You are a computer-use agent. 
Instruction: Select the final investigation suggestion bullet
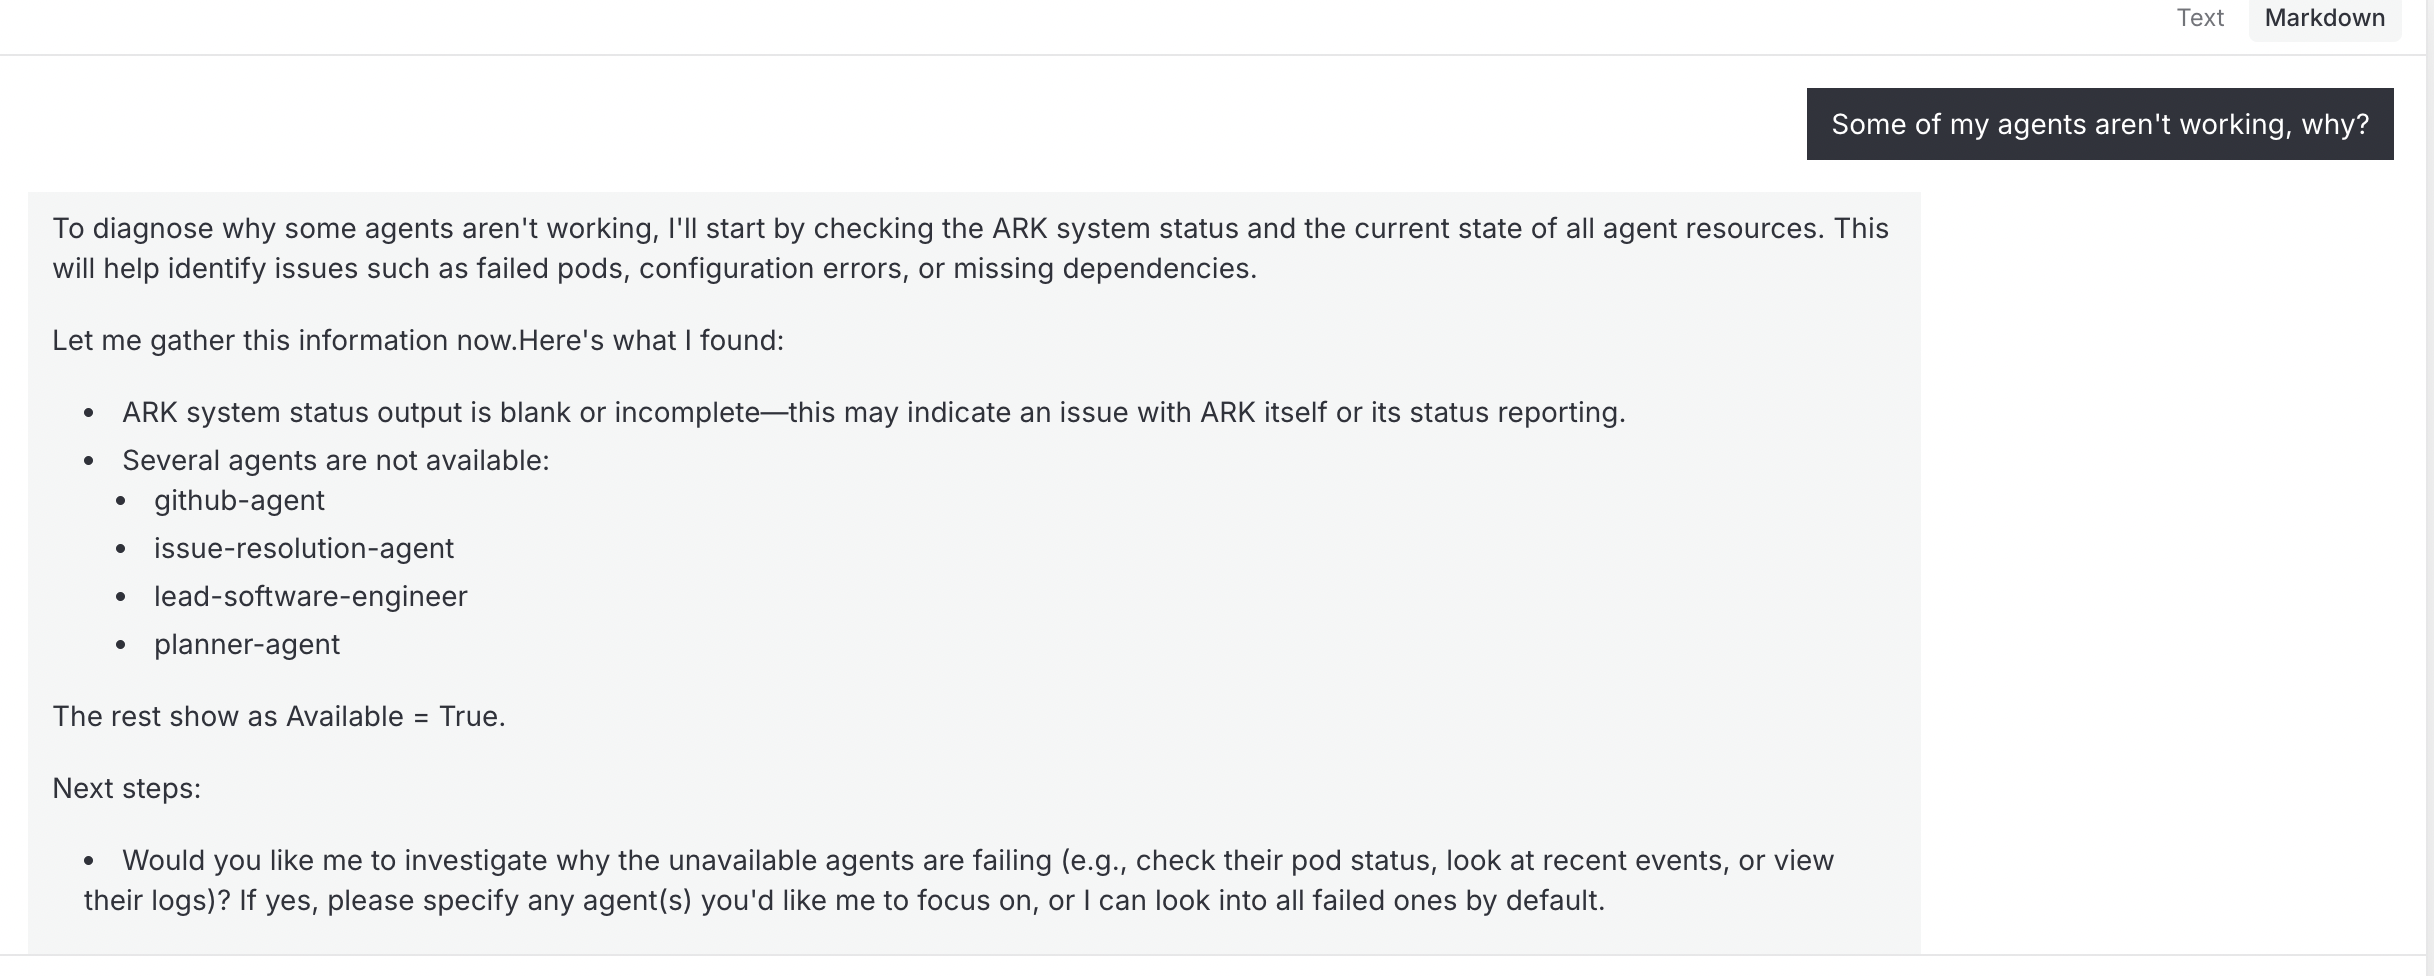(957, 879)
